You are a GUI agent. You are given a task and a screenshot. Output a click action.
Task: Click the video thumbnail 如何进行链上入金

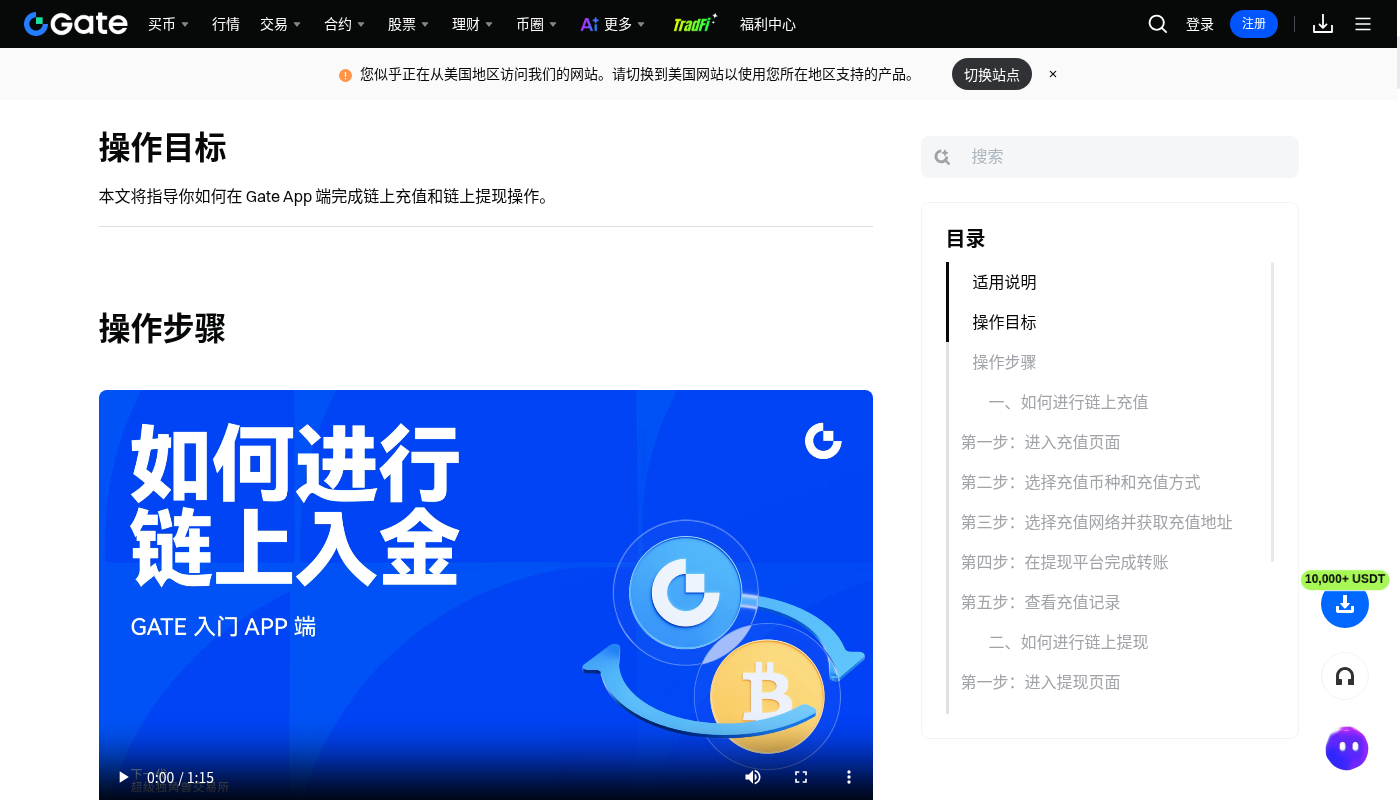[x=486, y=595]
